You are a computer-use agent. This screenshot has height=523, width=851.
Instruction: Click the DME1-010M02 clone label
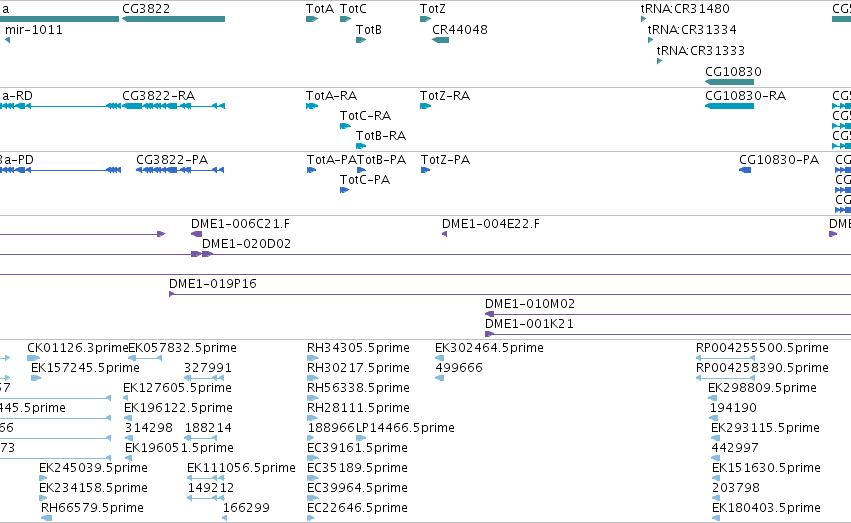530,304
